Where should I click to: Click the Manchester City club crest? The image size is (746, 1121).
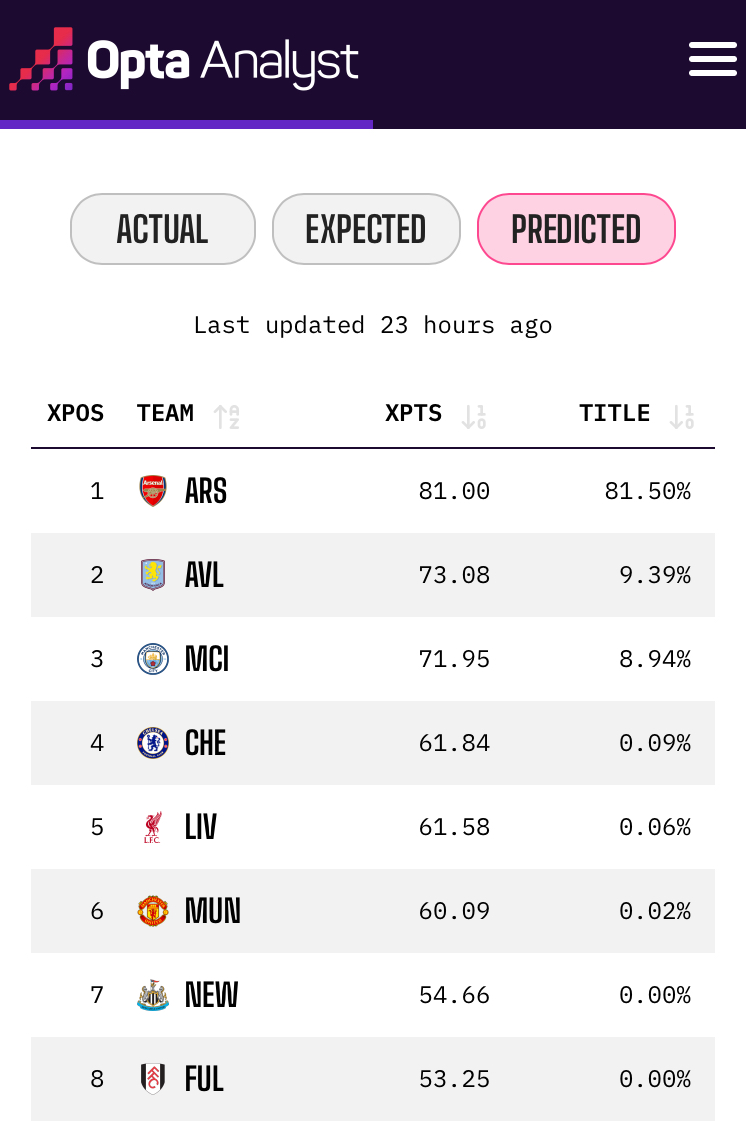pyautogui.click(x=152, y=659)
